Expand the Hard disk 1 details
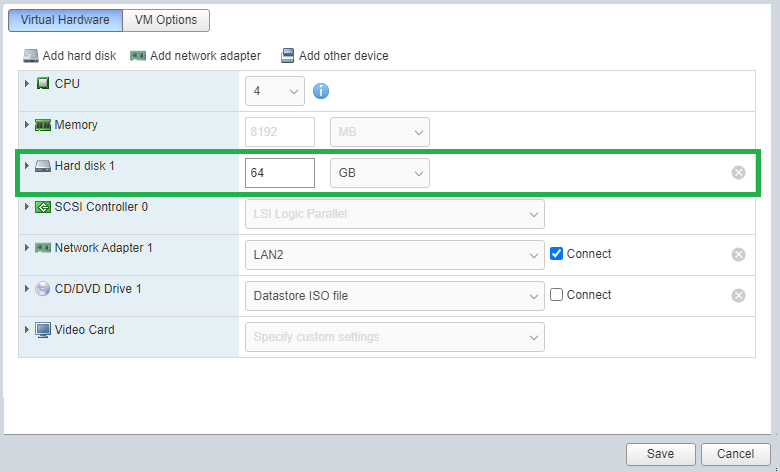780x472 pixels. pos(27,166)
